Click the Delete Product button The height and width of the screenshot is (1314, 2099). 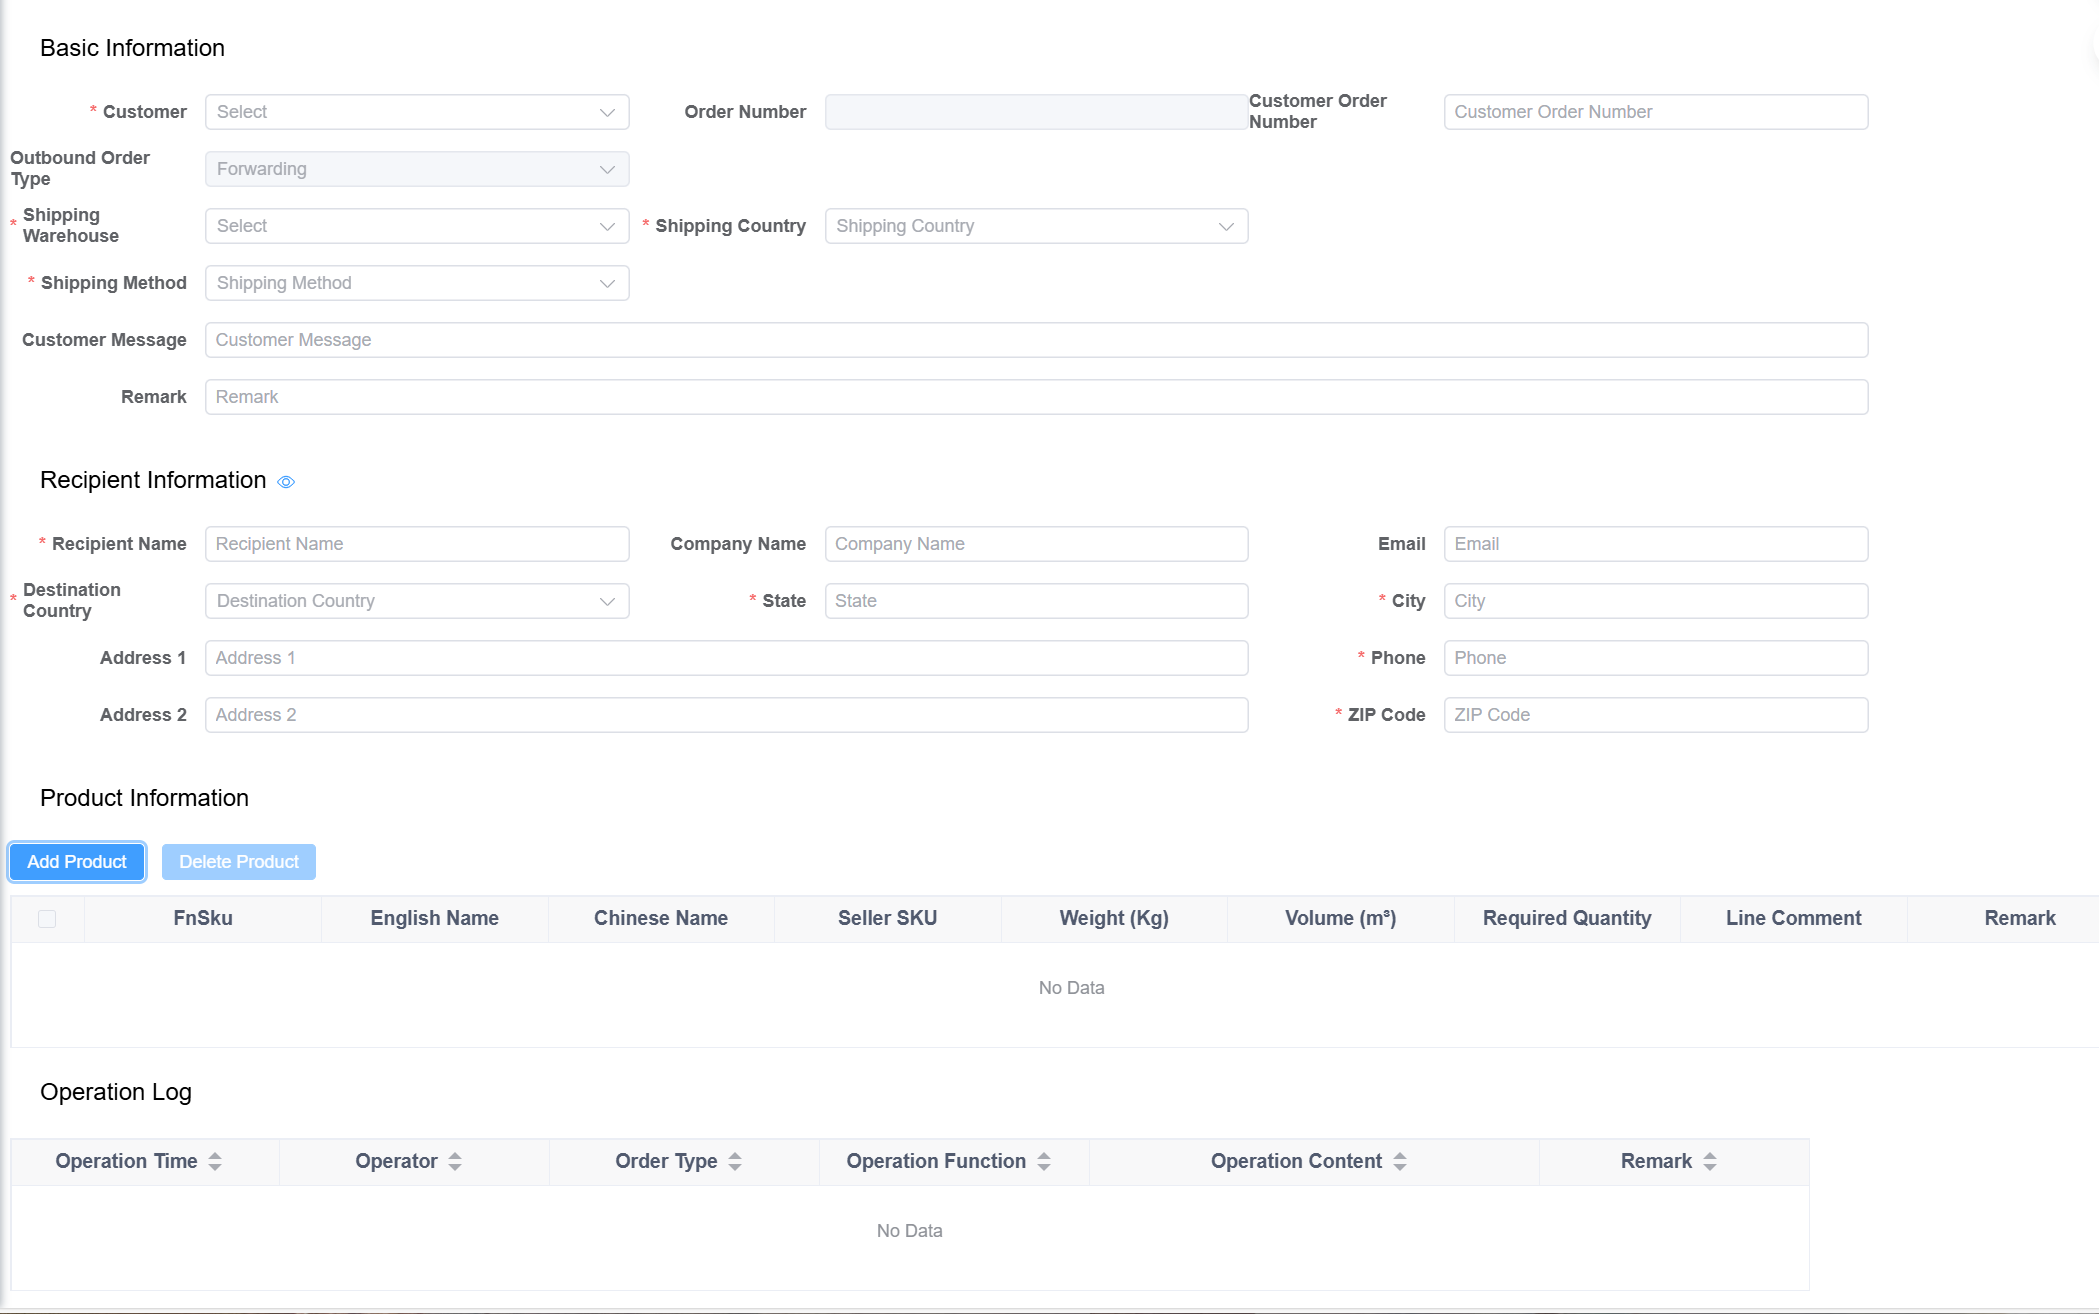click(x=238, y=861)
